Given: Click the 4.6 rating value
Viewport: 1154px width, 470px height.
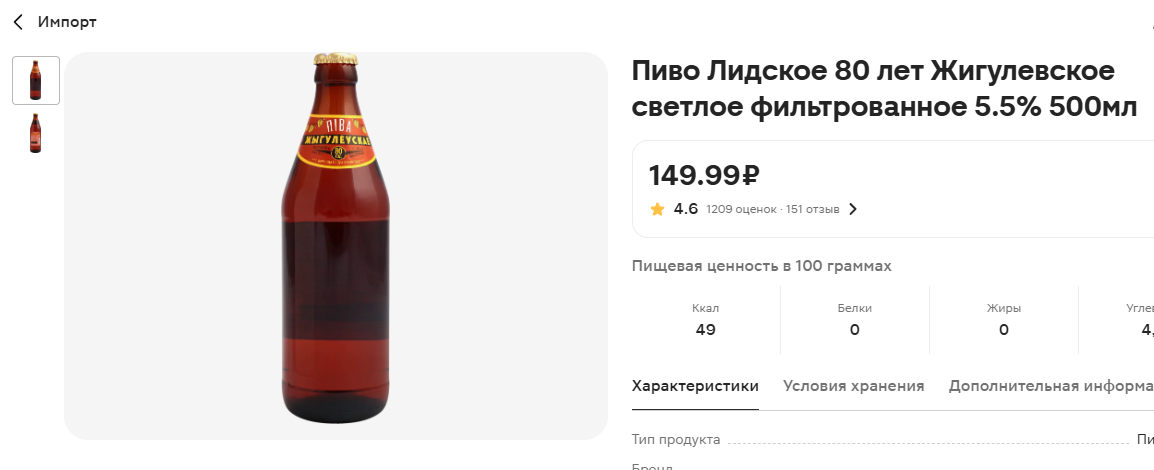Looking at the screenshot, I should click(x=685, y=209).
